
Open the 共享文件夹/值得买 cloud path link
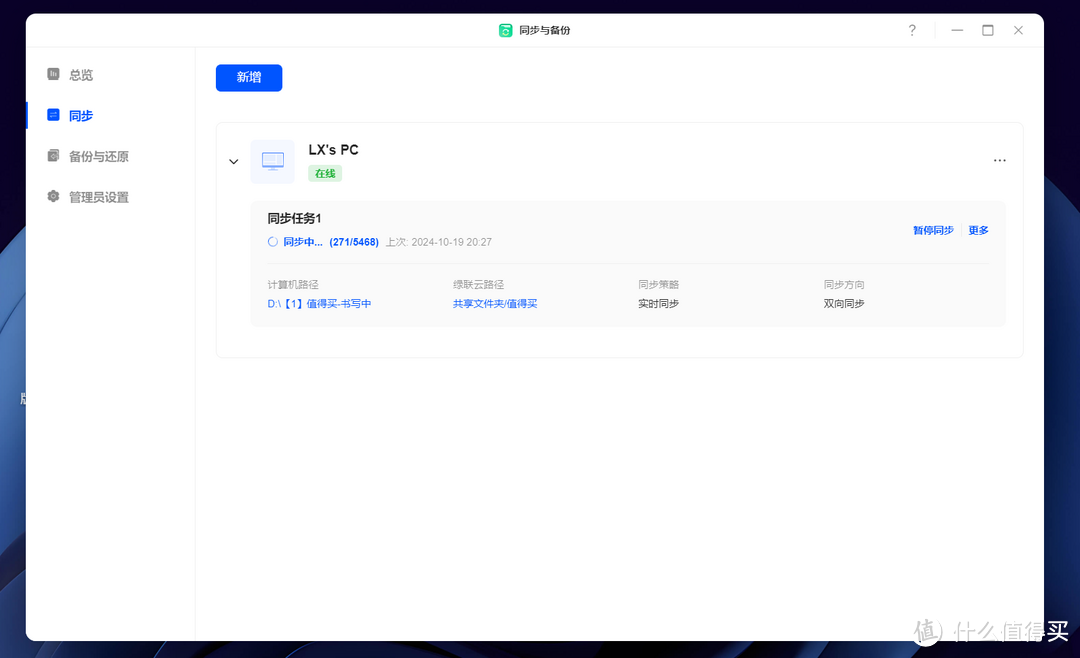point(495,303)
